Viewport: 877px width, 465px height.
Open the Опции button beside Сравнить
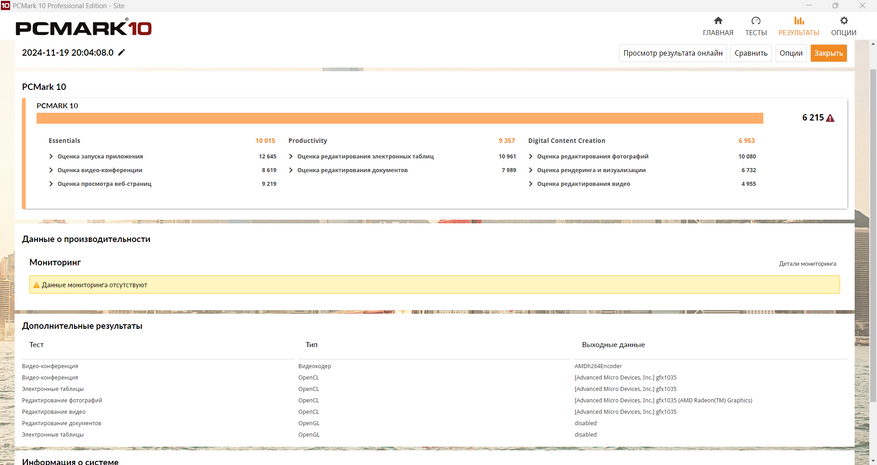click(x=791, y=53)
